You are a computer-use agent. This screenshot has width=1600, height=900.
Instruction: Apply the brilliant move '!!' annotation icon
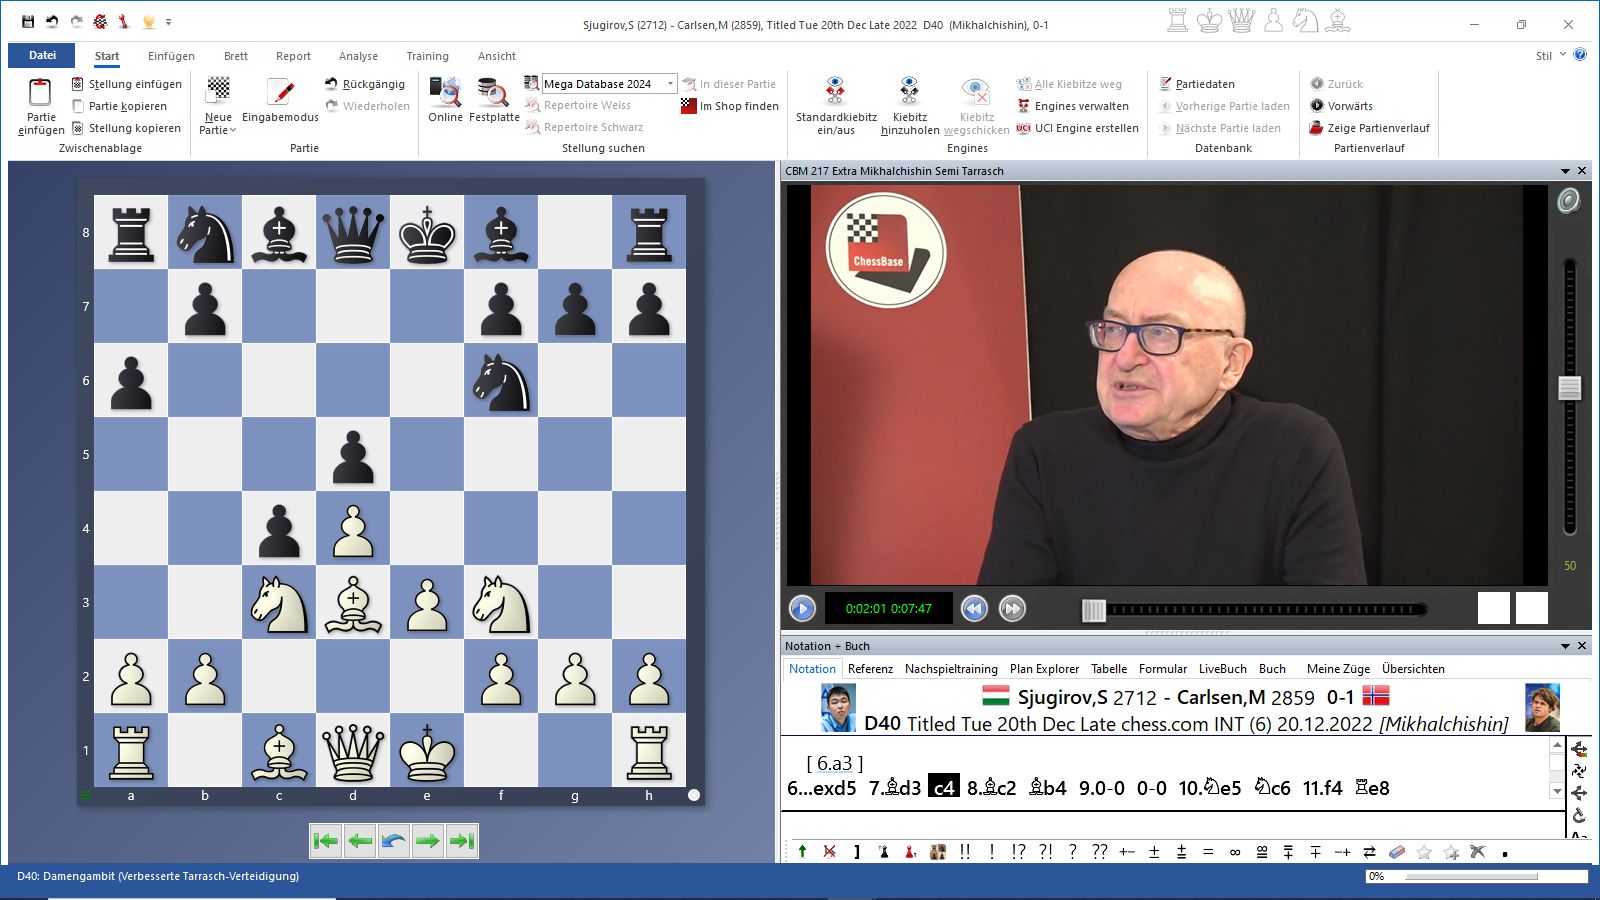coord(963,851)
